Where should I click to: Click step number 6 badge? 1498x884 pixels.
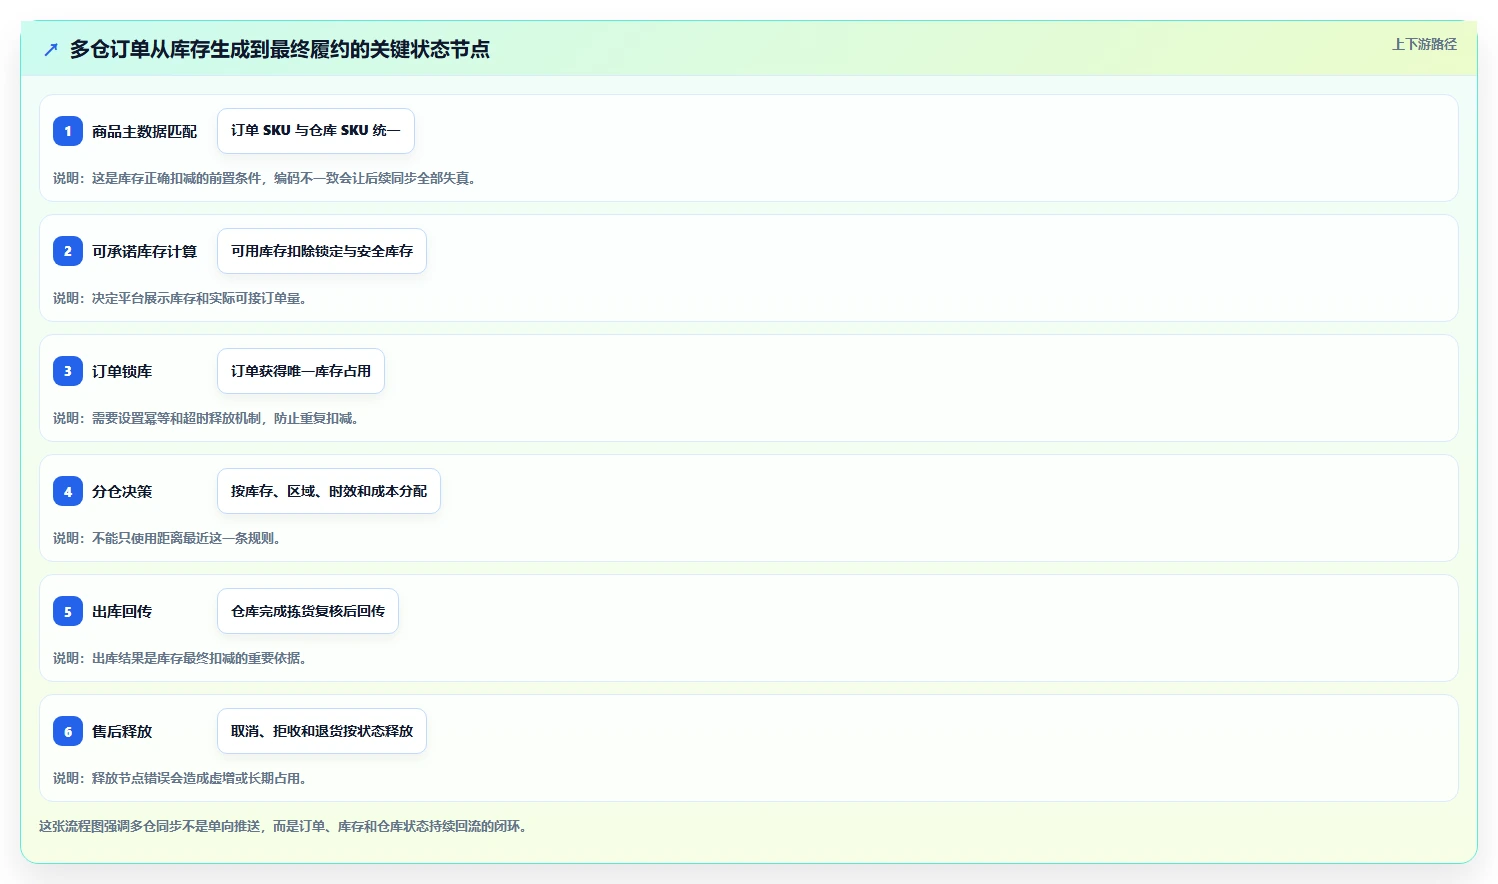point(68,731)
